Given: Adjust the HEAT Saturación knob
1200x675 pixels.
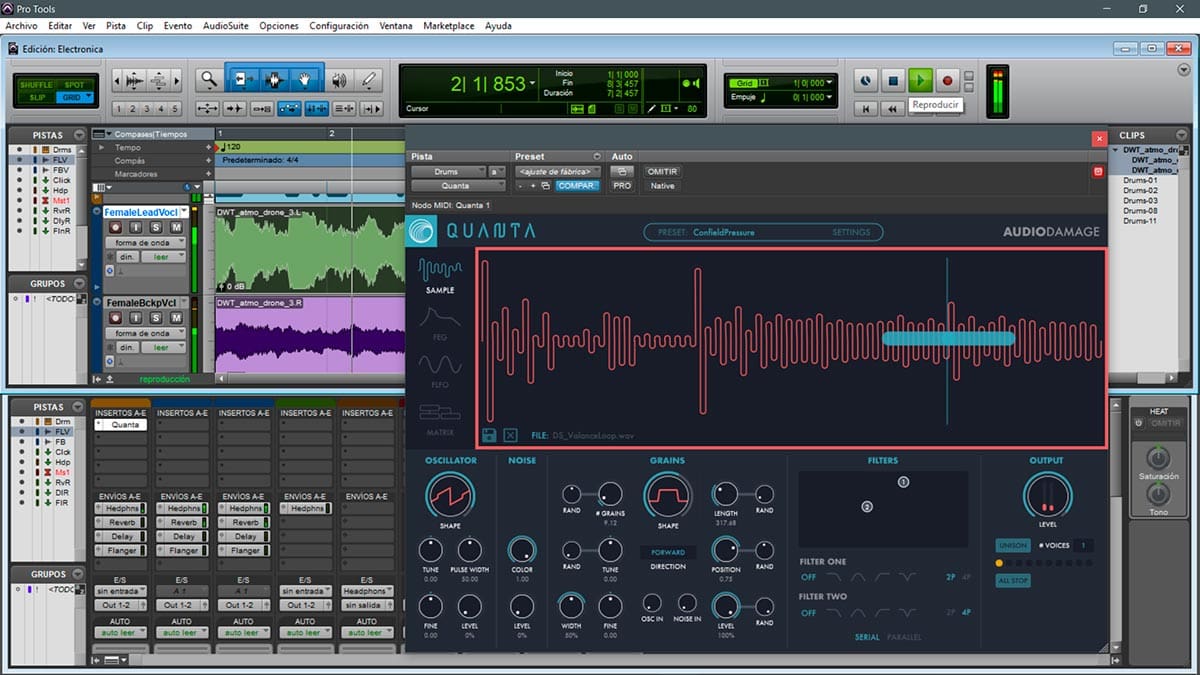Looking at the screenshot, I should (1158, 459).
